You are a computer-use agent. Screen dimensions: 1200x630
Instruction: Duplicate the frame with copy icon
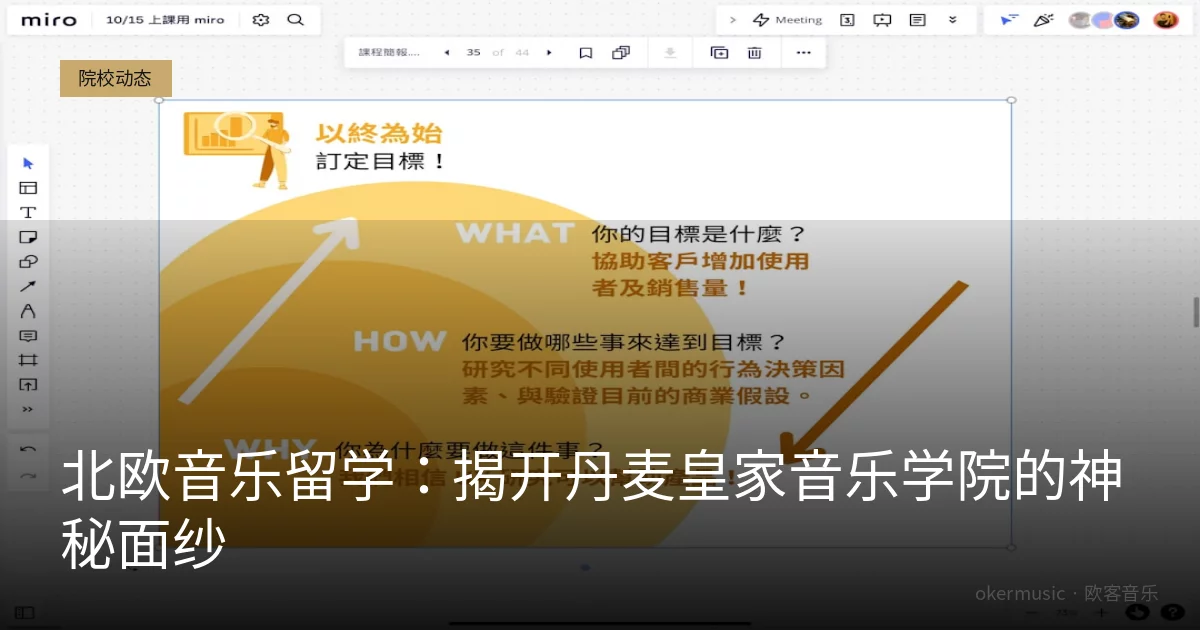point(621,53)
